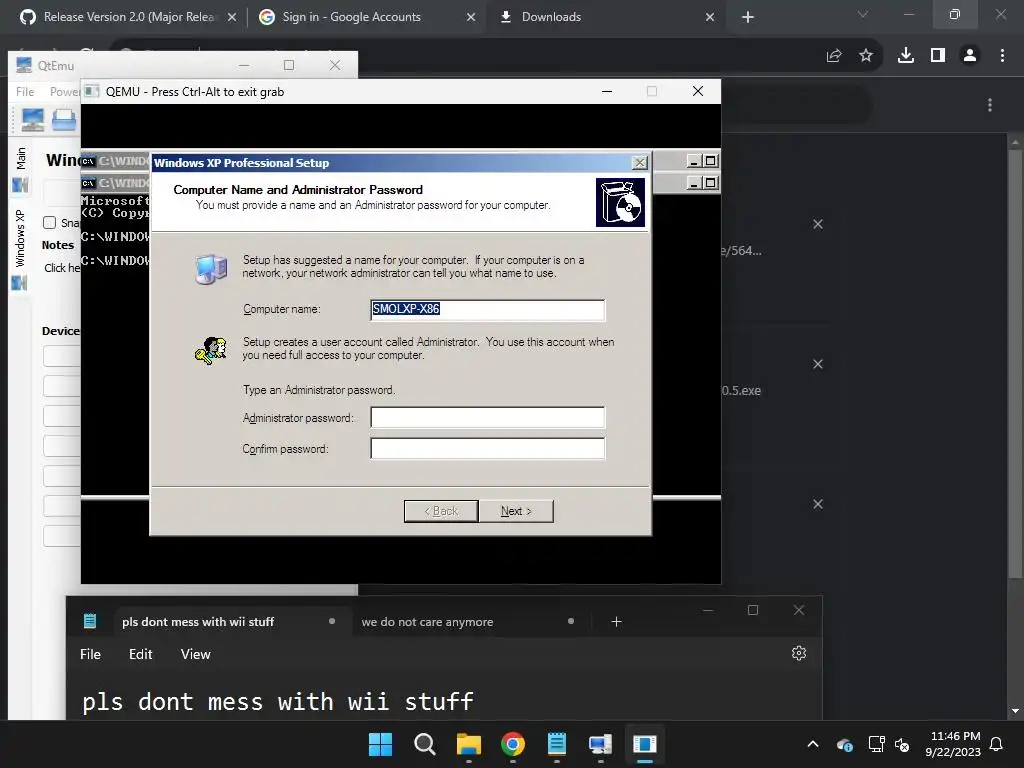
Task: Open the QEMU window taskbar icon
Action: pos(645,744)
